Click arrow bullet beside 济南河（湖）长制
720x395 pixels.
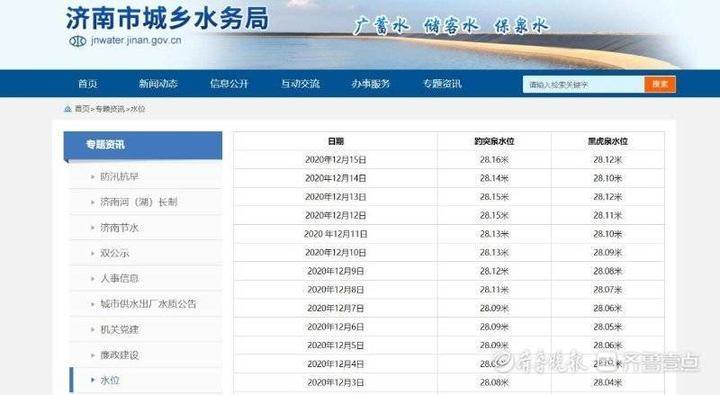coord(93,202)
